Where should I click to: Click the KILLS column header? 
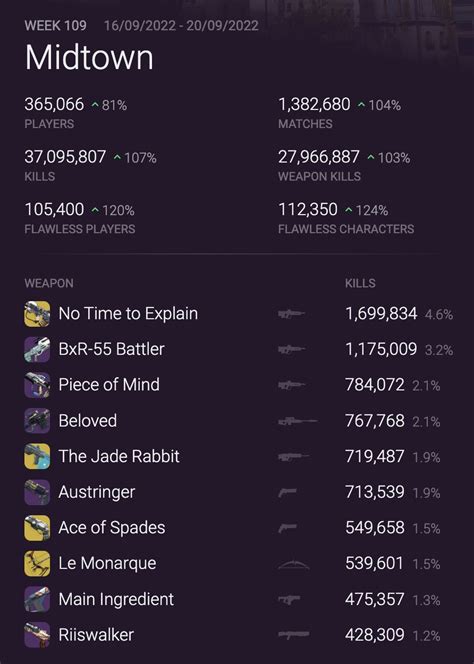click(360, 283)
